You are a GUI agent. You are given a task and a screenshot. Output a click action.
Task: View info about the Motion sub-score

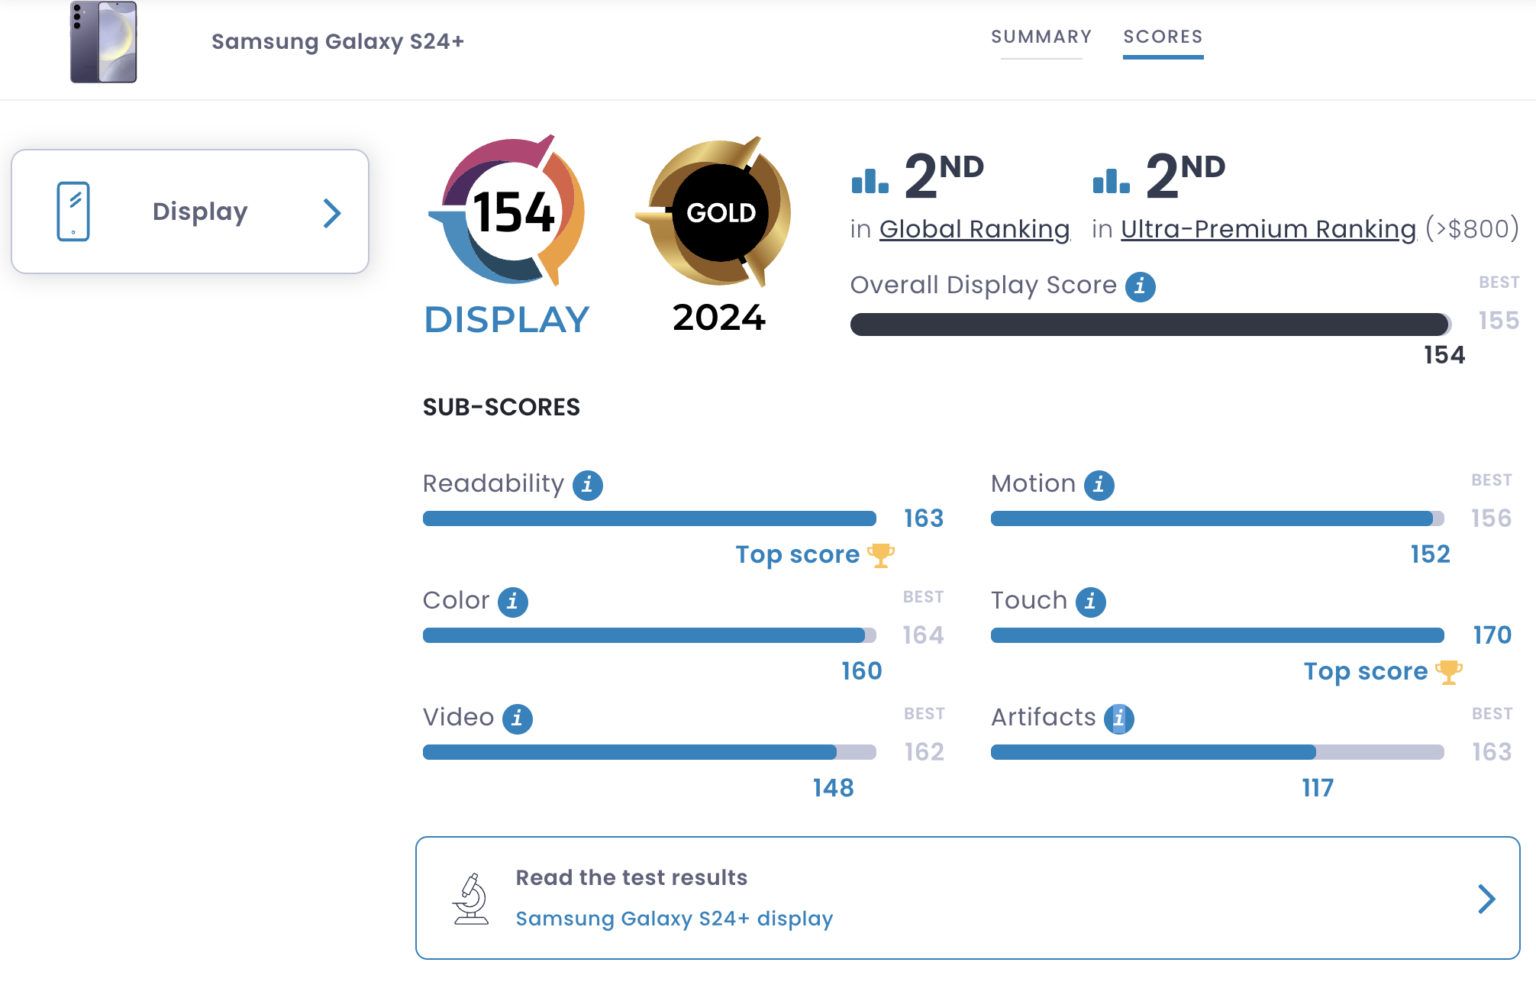[x=1099, y=485]
